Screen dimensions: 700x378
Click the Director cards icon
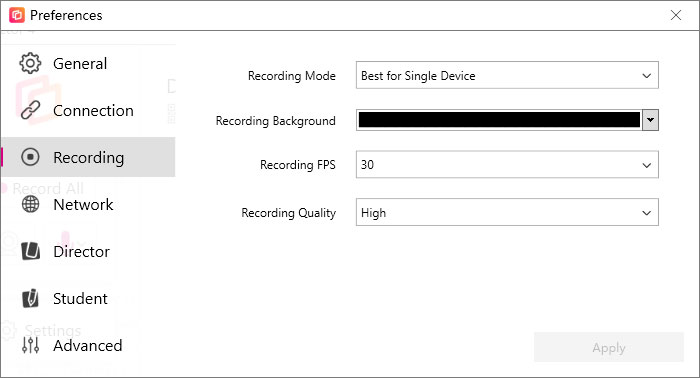click(x=30, y=251)
